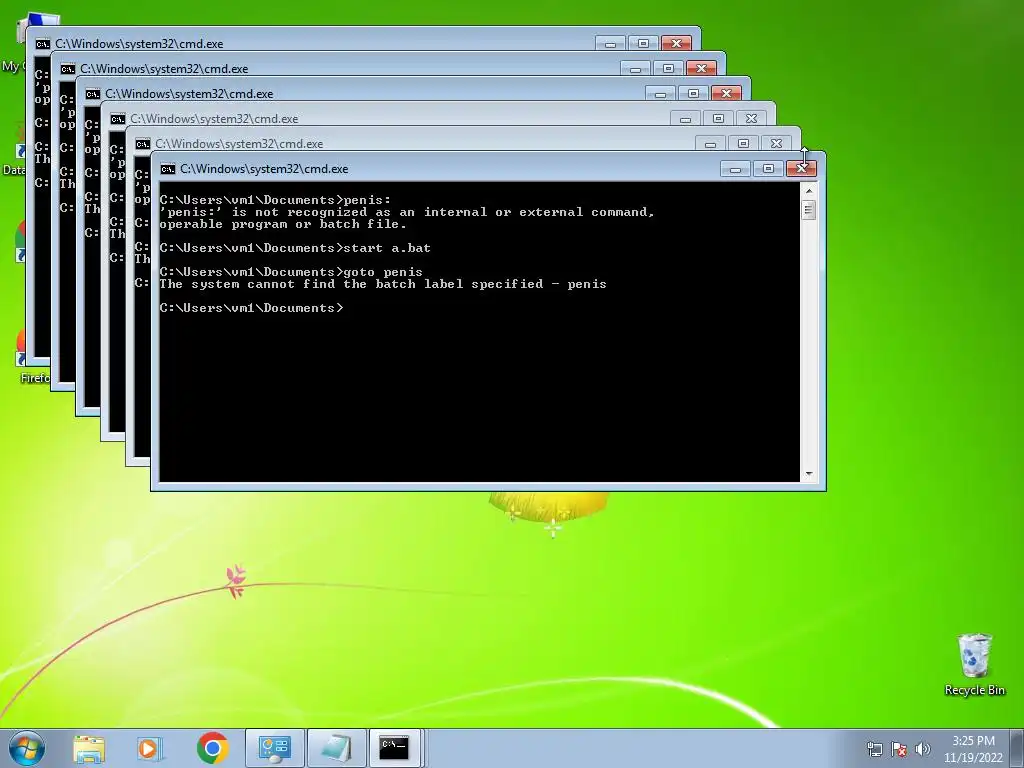Close the second cmd.exe window
This screenshot has height=768, width=1024.
pos(701,69)
